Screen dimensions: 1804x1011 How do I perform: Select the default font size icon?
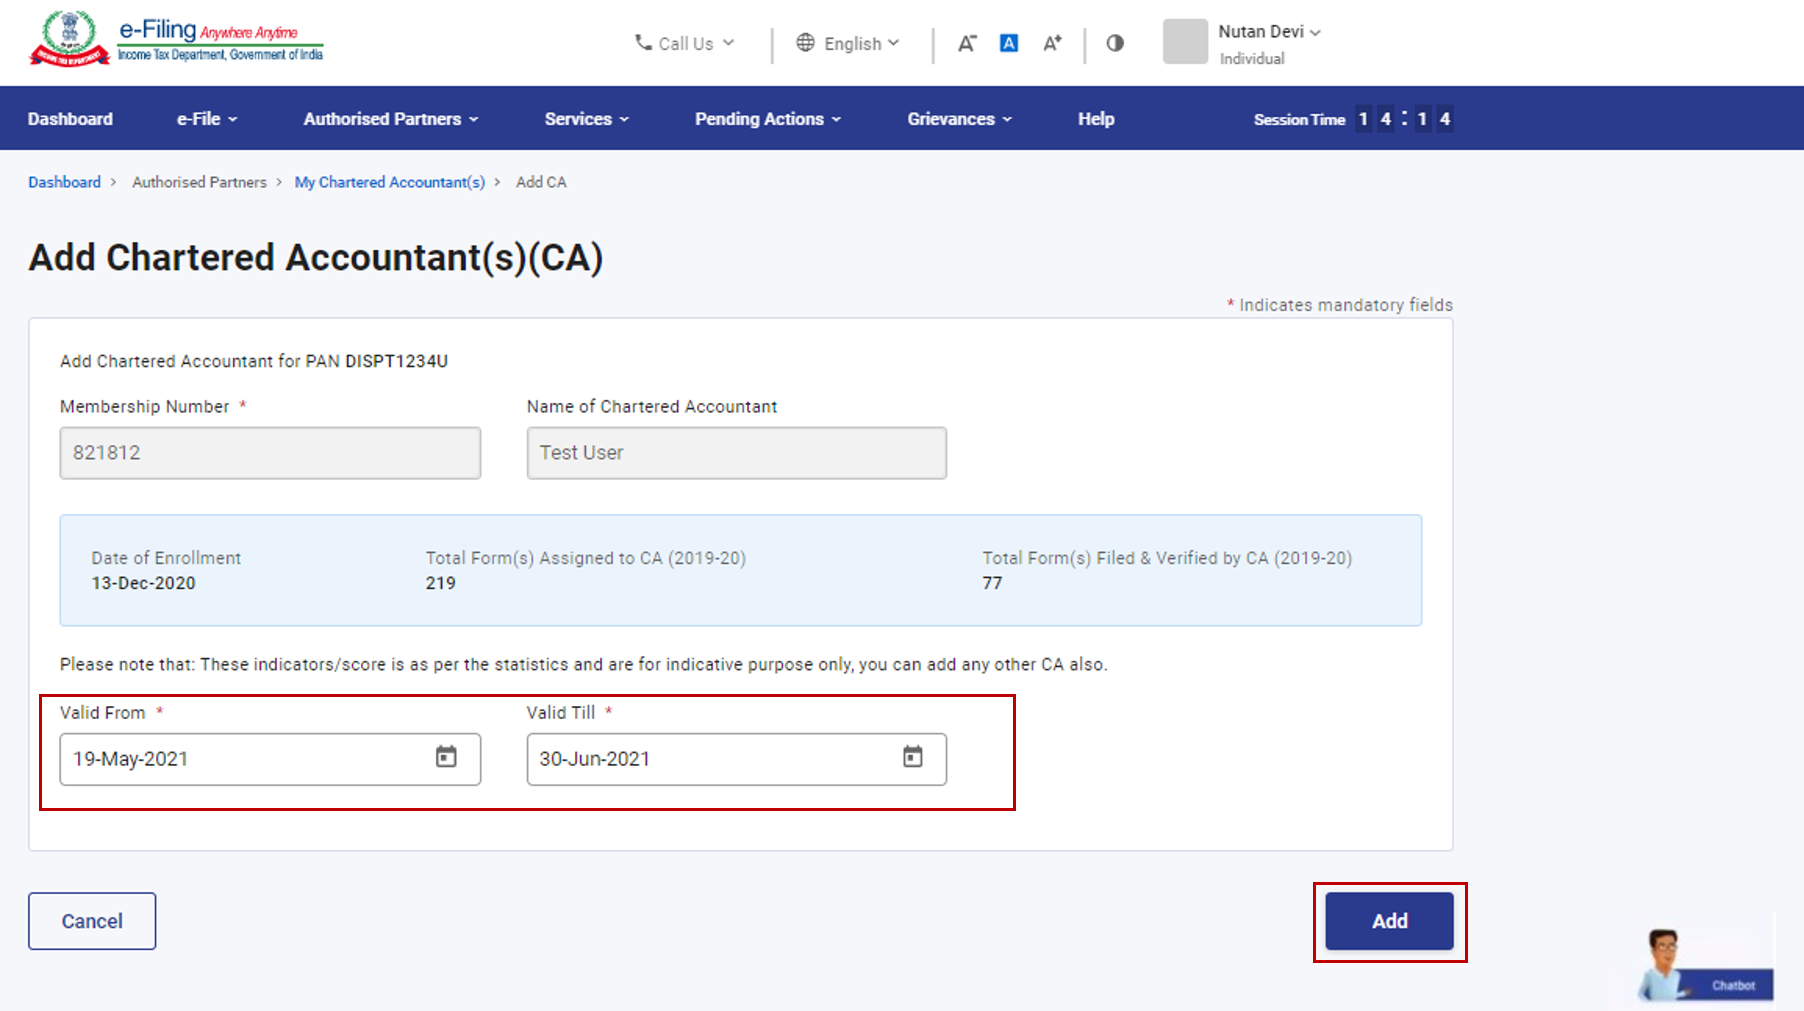[x=1009, y=43]
